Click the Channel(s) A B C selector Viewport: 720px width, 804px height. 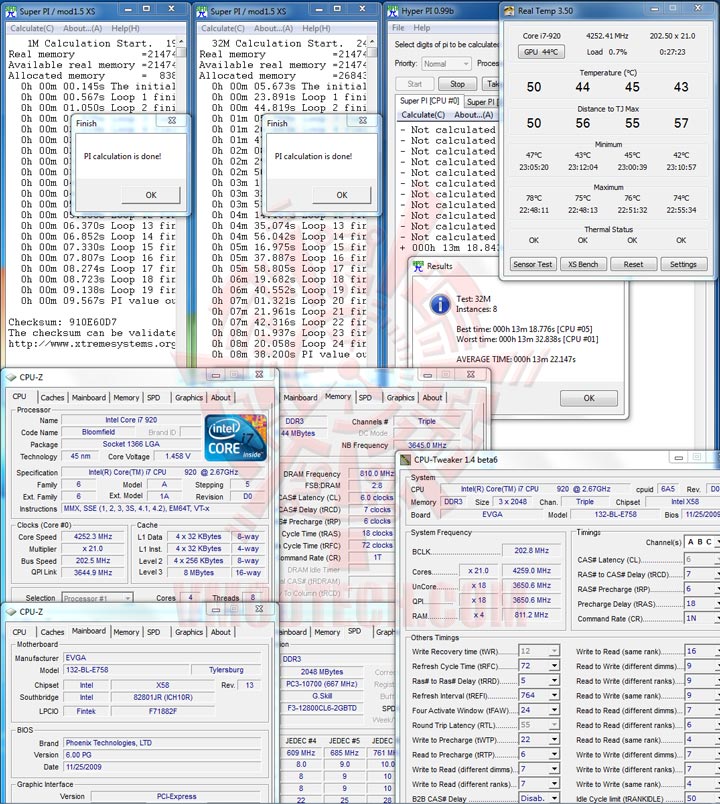tap(702, 542)
